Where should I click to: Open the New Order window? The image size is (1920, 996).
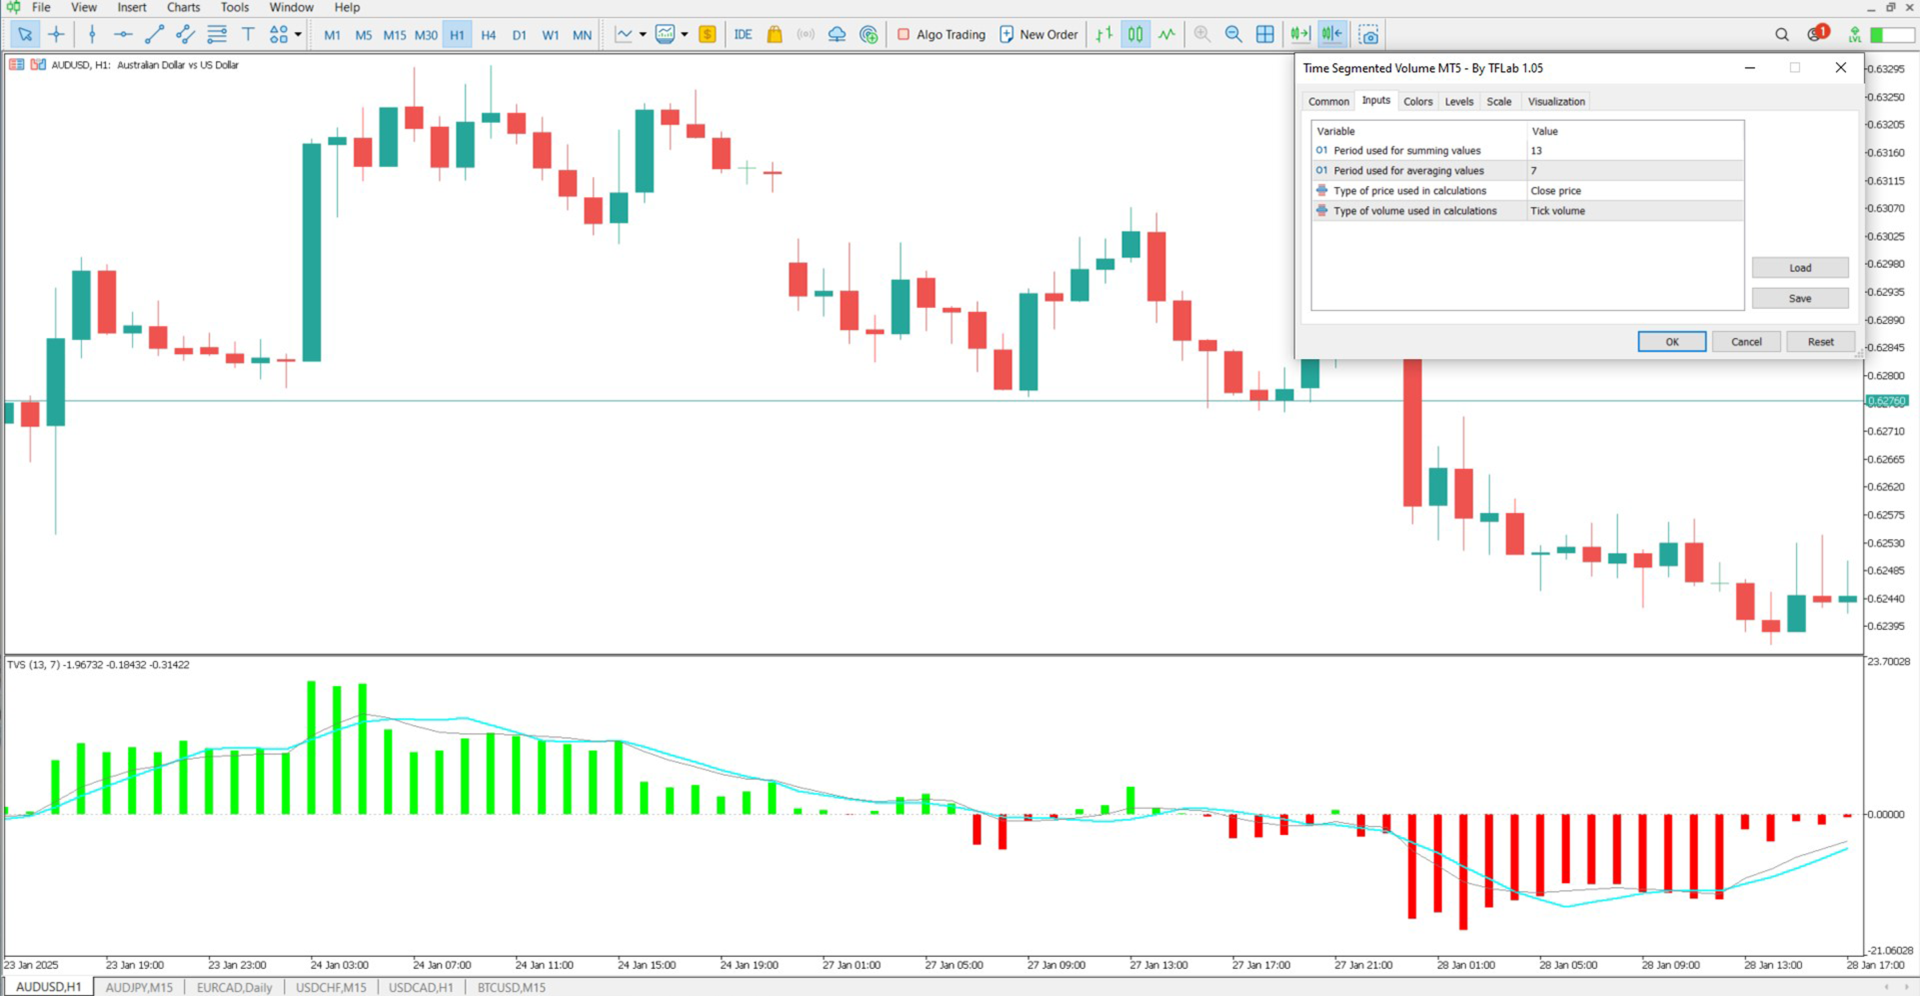tap(1038, 33)
